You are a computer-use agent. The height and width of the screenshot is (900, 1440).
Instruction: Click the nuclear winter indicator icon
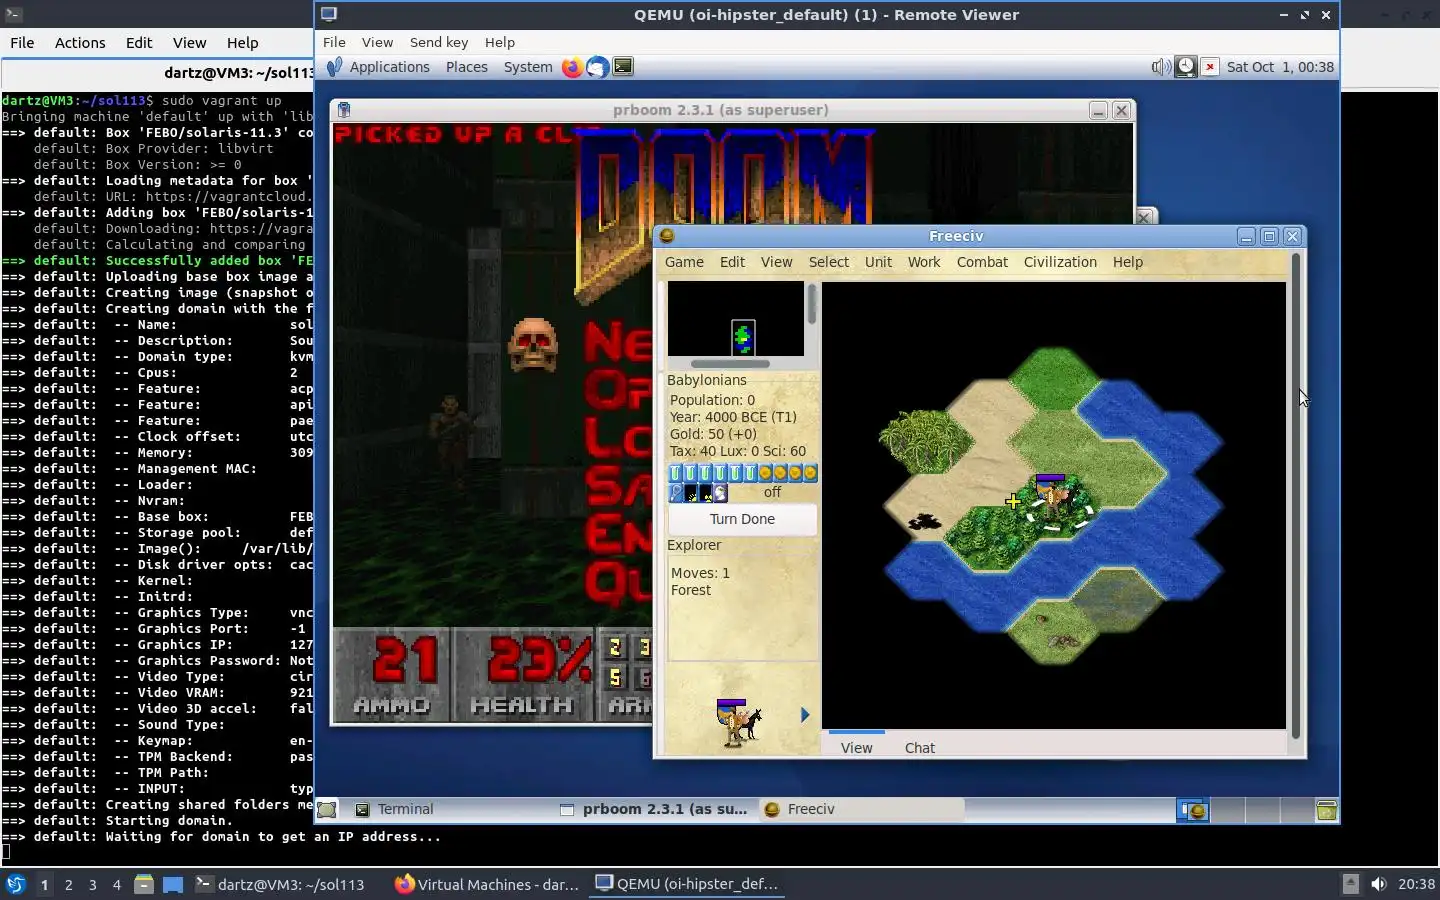pos(705,492)
